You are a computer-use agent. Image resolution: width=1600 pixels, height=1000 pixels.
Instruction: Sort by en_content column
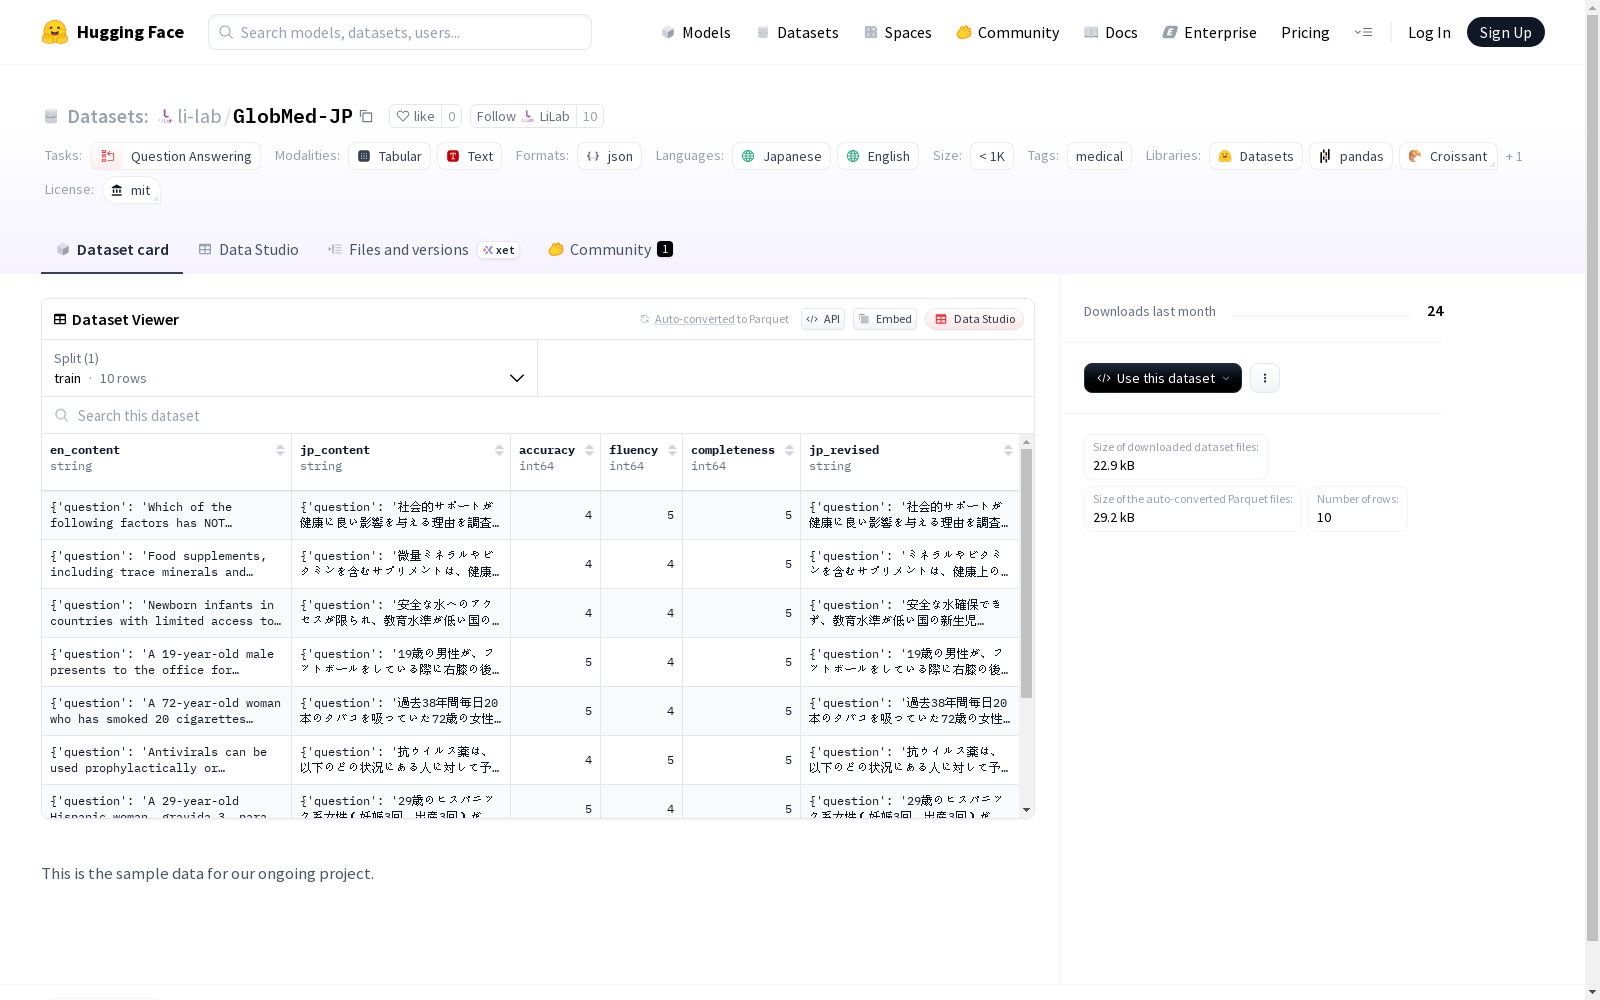coord(280,451)
